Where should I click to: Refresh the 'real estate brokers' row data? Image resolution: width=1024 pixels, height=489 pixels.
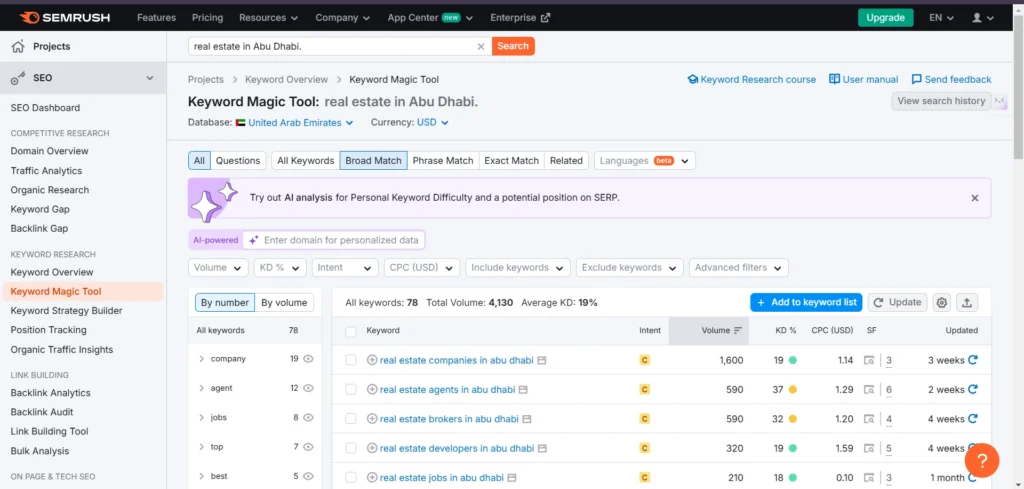tap(973, 419)
